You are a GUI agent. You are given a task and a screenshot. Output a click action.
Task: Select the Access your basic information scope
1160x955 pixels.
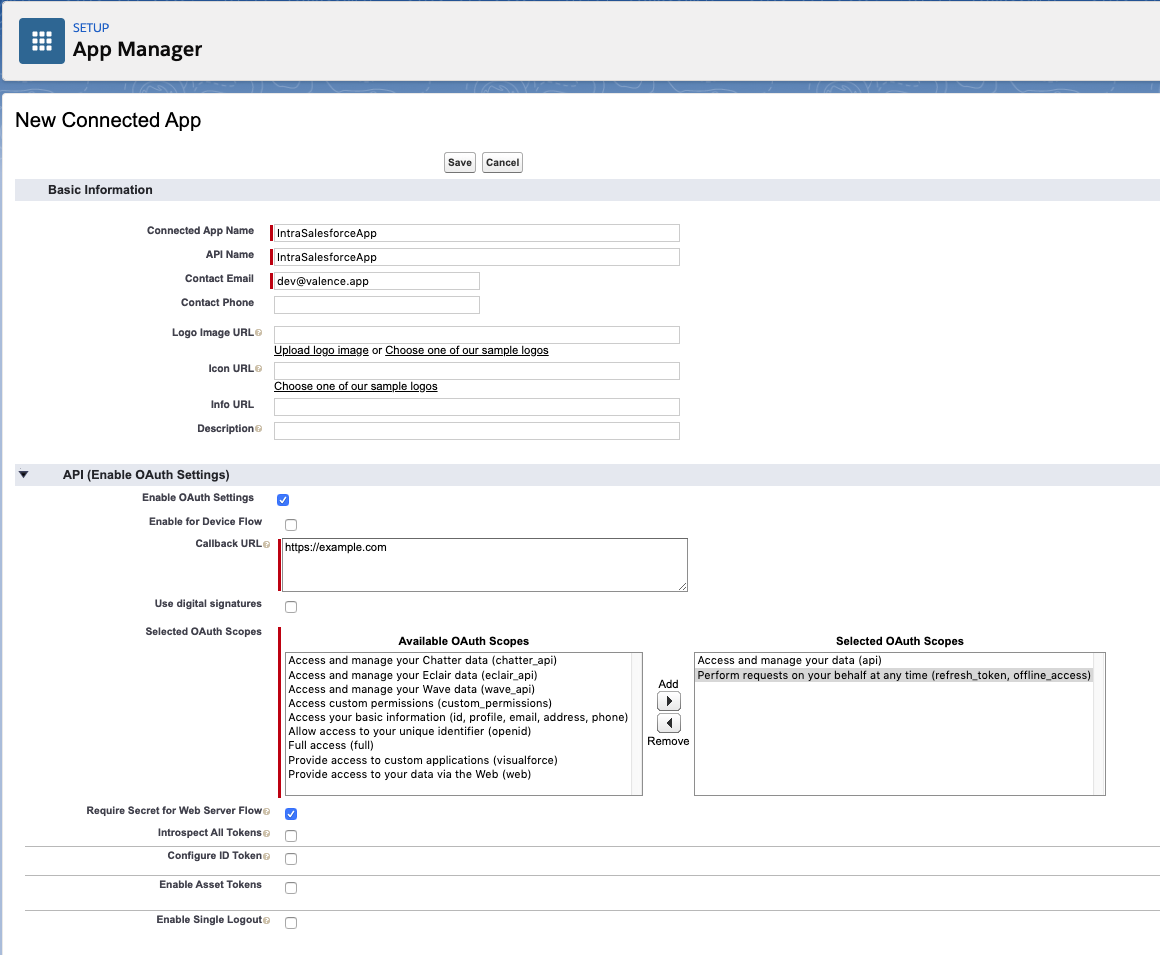coord(458,718)
